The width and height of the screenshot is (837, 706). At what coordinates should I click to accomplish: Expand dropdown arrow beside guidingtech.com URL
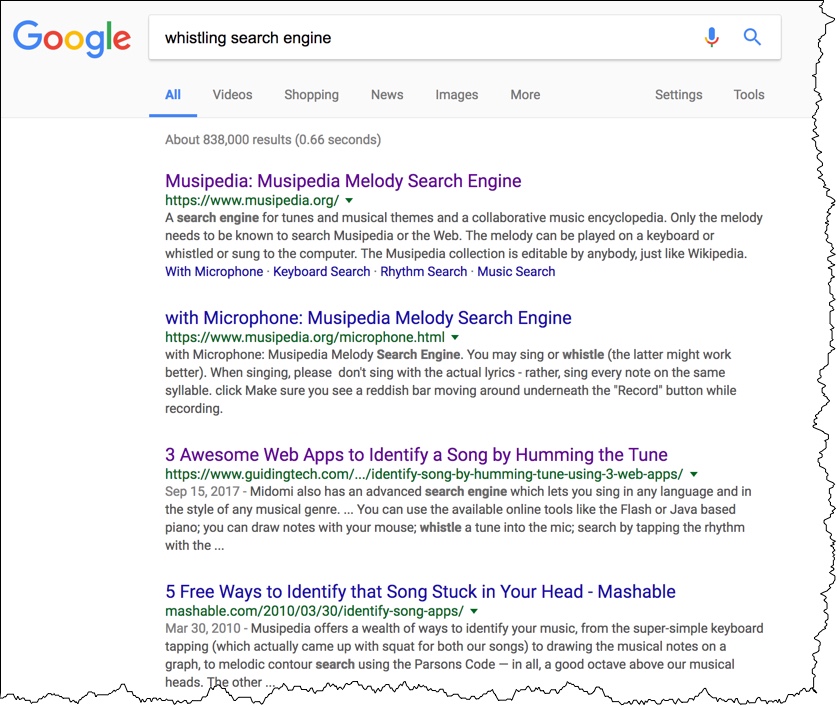coord(694,474)
